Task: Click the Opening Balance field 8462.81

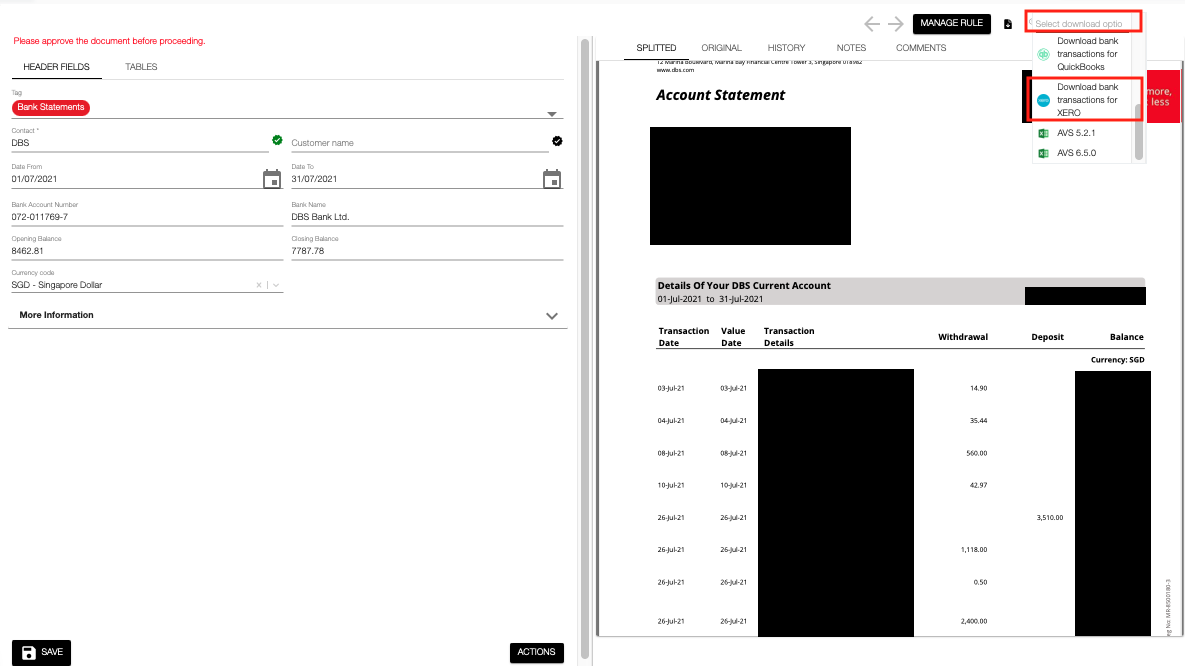Action: [x=147, y=251]
